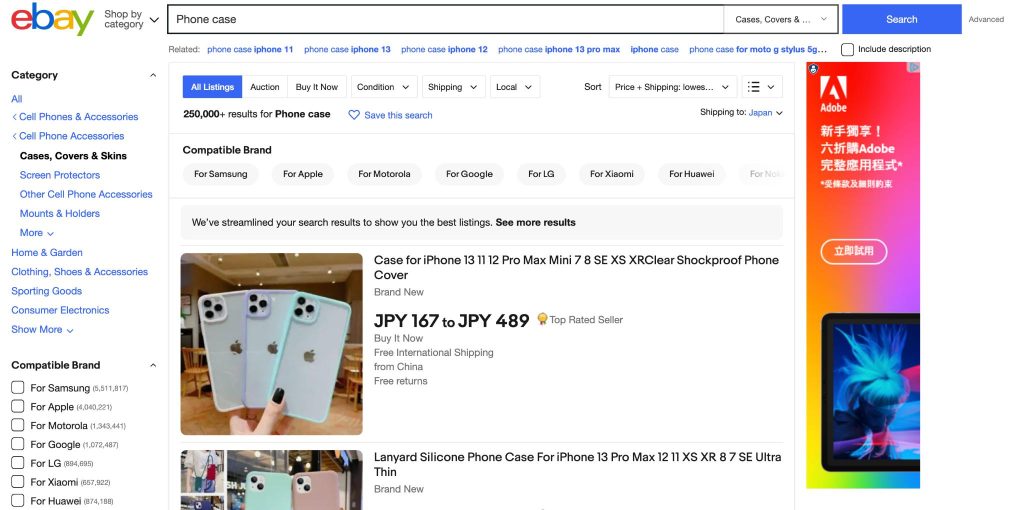Collapse the Compatible Brand sidebar section
The height and width of the screenshot is (510, 1024).
(x=153, y=365)
